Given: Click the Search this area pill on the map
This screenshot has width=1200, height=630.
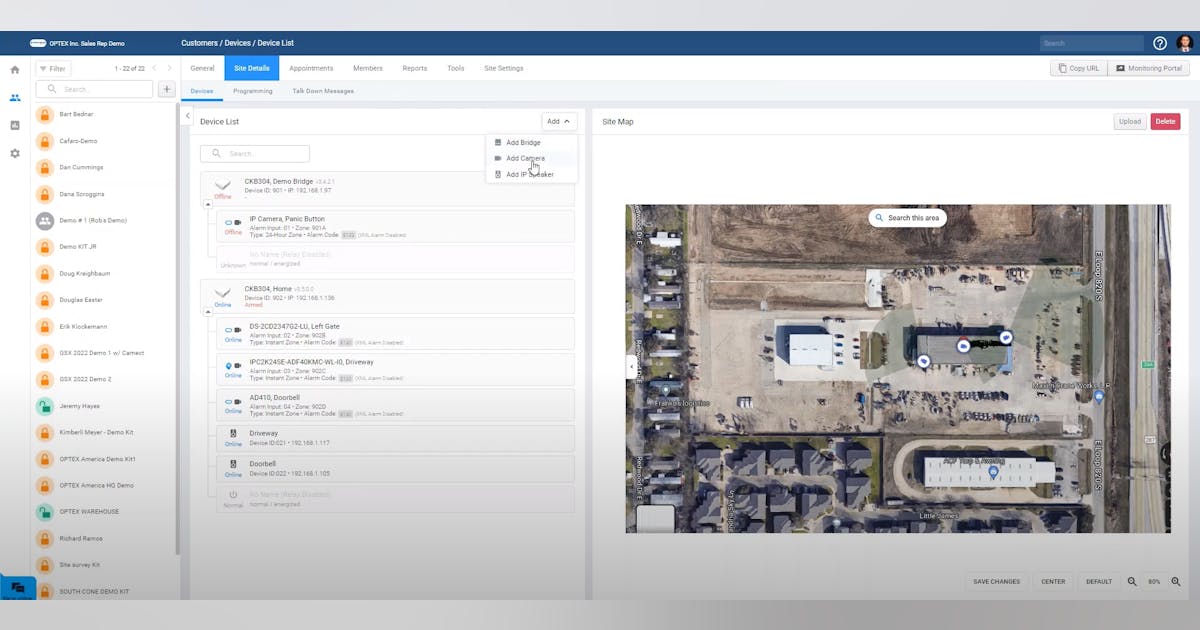Looking at the screenshot, I should tap(907, 217).
